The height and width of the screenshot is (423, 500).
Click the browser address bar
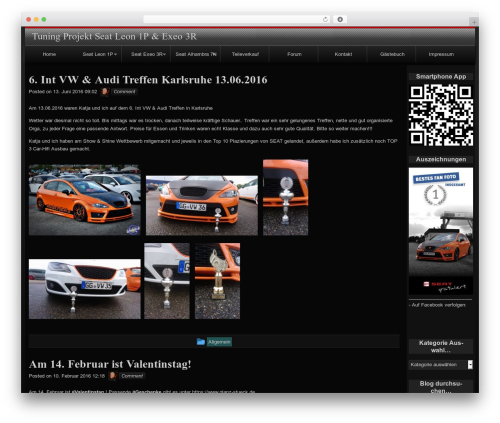tap(237, 19)
